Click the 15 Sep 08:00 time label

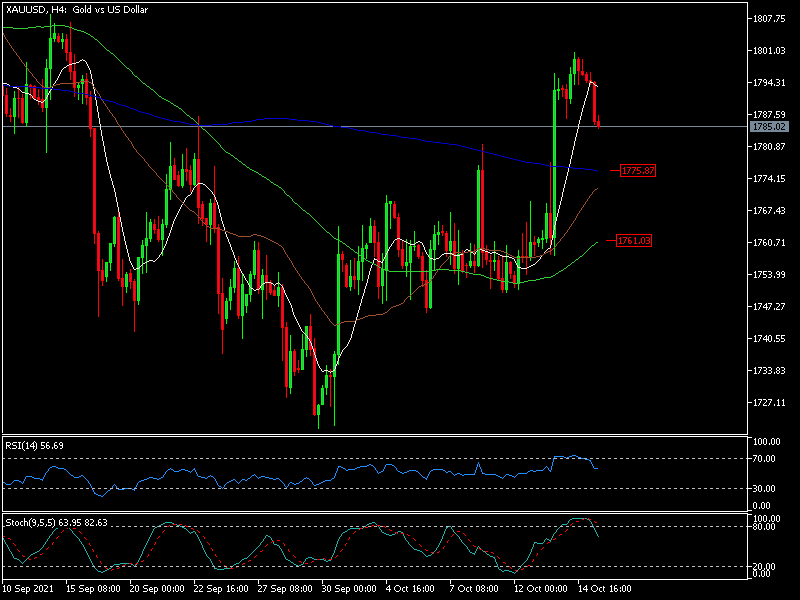(x=93, y=589)
